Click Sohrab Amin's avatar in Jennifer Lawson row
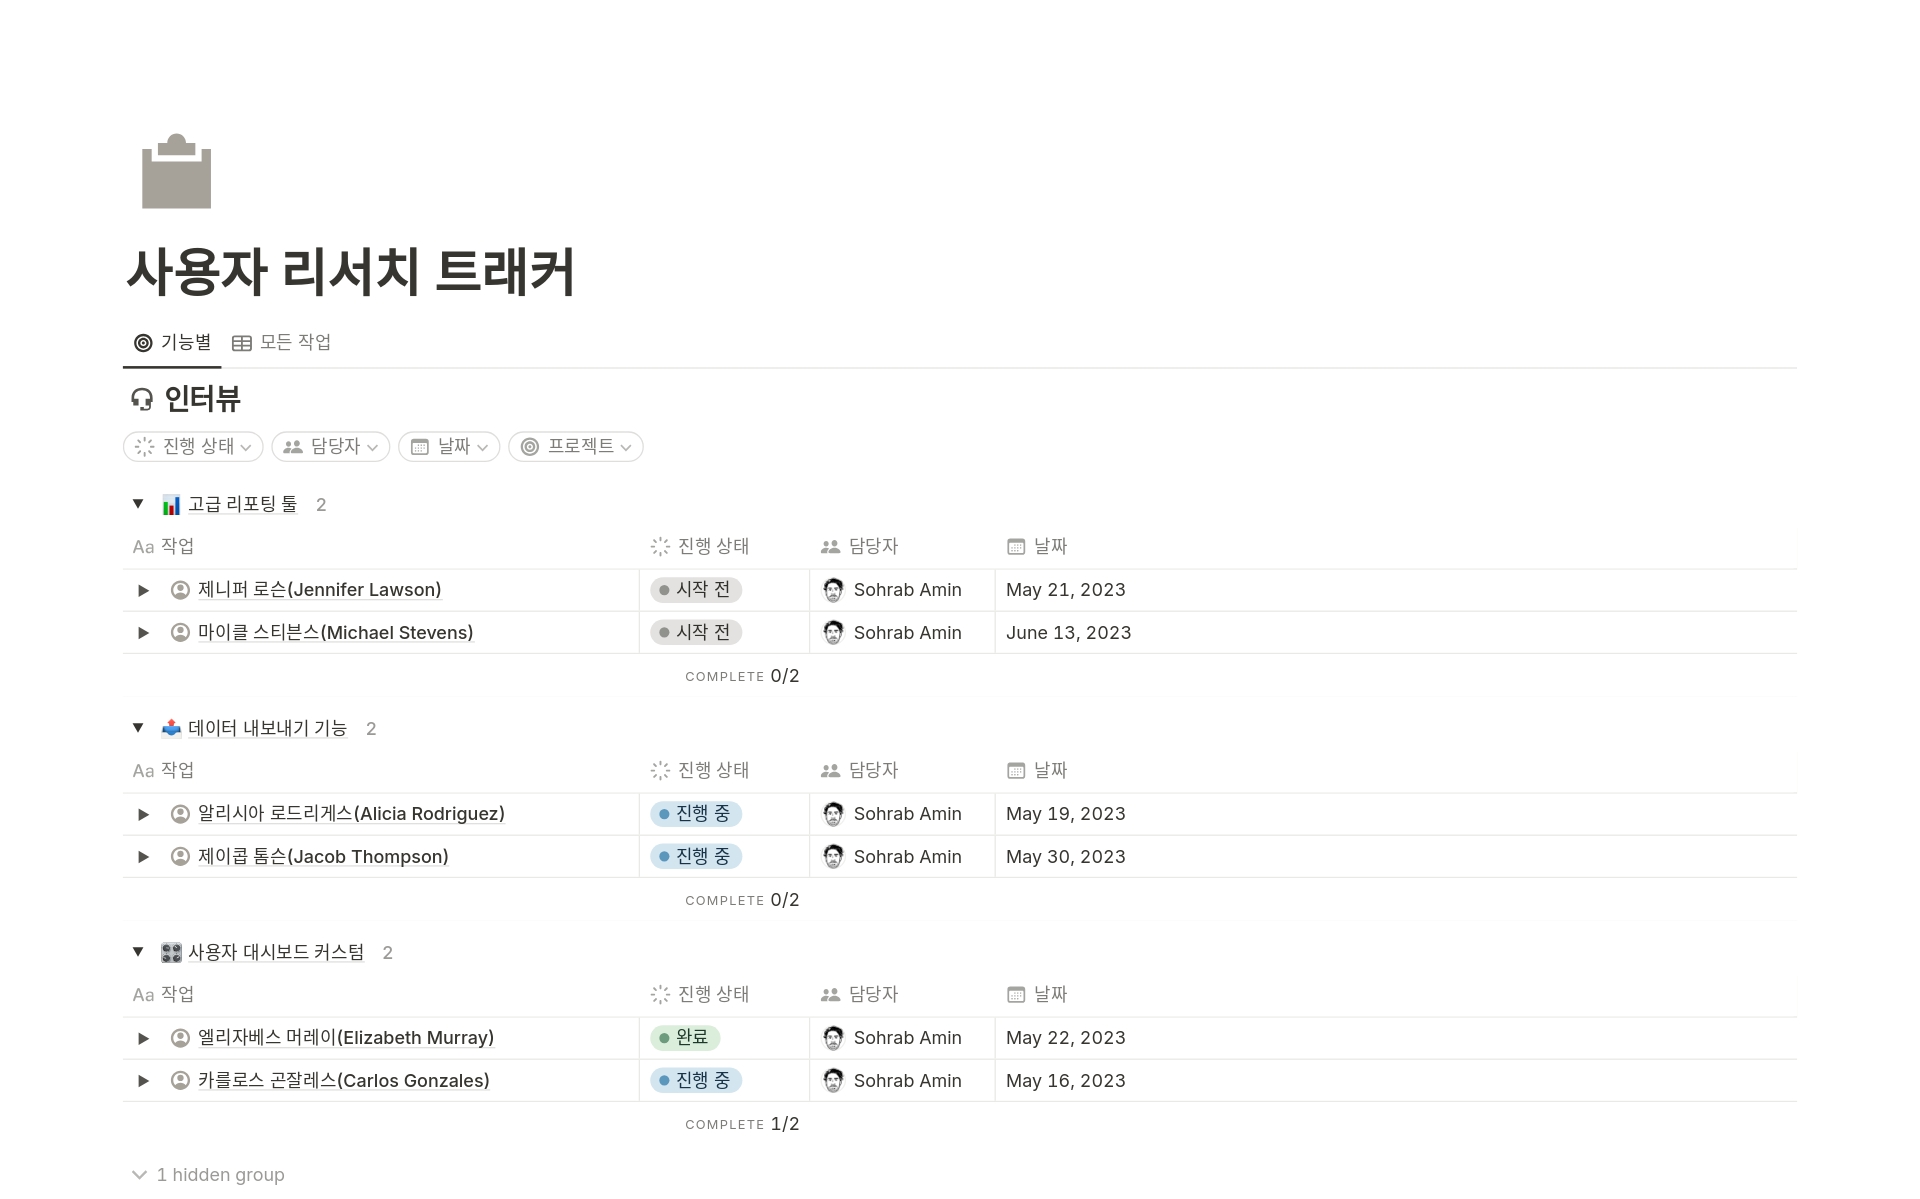The height and width of the screenshot is (1199, 1920). [x=833, y=590]
